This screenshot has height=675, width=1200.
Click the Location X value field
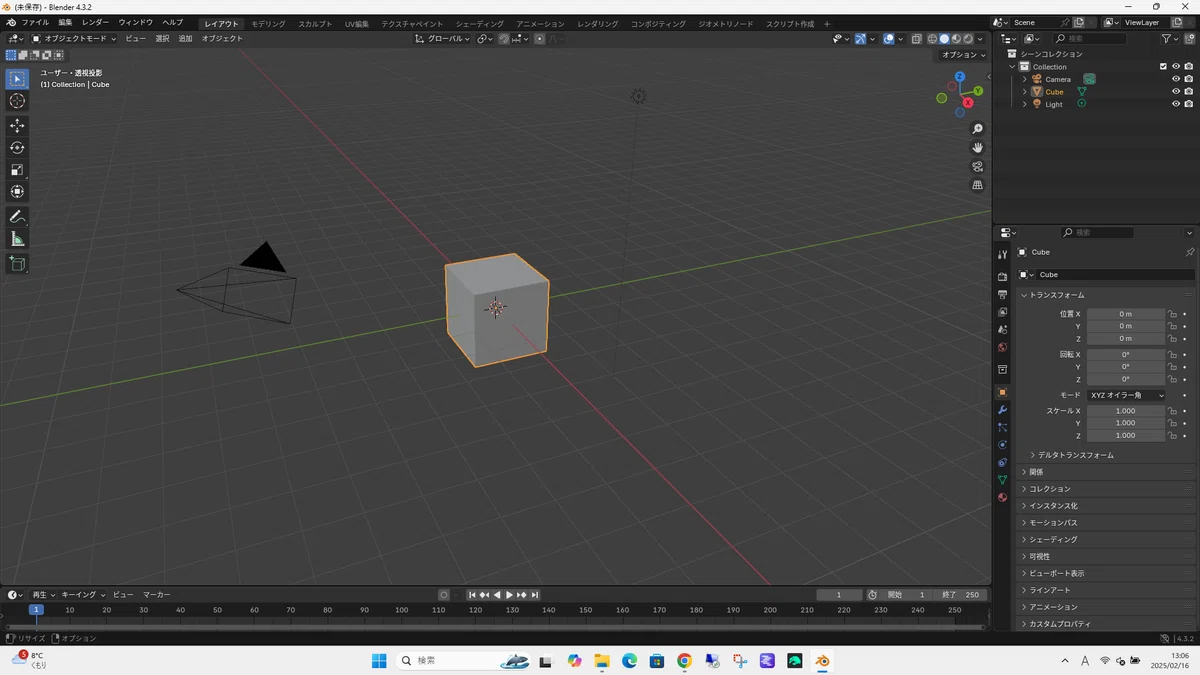coord(1126,314)
